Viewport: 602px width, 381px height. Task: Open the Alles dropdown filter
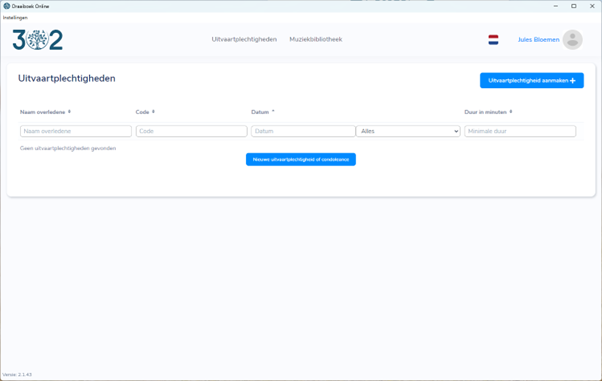[x=408, y=131]
